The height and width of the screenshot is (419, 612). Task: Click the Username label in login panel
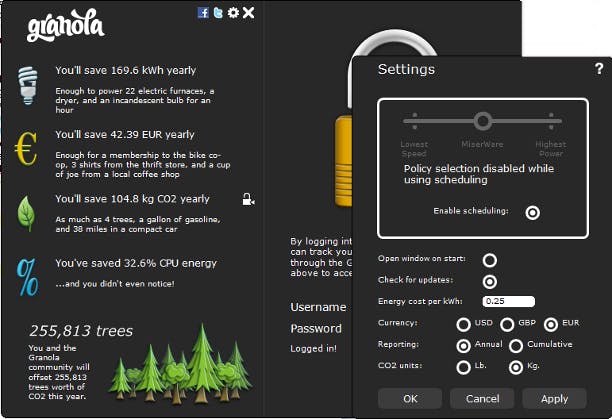[318, 307]
